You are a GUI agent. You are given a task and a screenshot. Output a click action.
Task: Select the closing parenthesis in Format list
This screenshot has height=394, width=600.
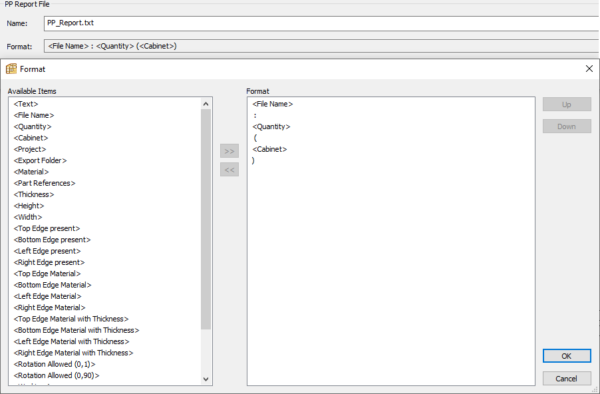pos(253,160)
